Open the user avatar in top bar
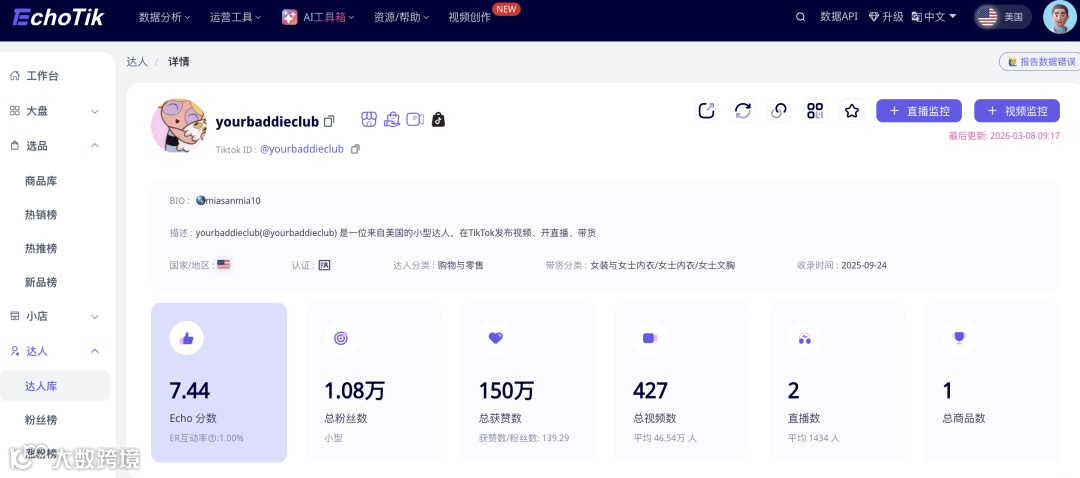1080x478 pixels. click(x=1059, y=17)
